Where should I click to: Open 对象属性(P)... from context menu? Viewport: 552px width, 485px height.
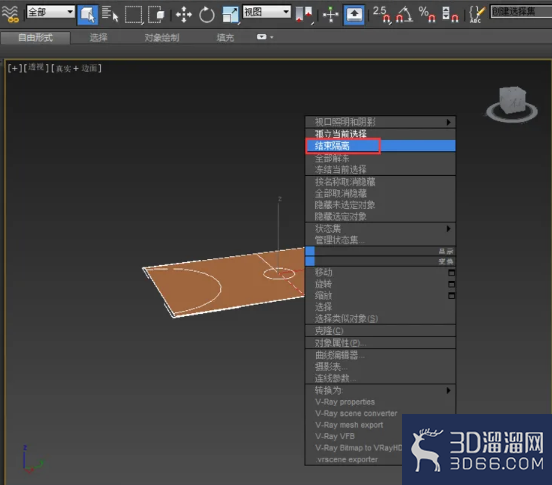[x=380, y=343]
